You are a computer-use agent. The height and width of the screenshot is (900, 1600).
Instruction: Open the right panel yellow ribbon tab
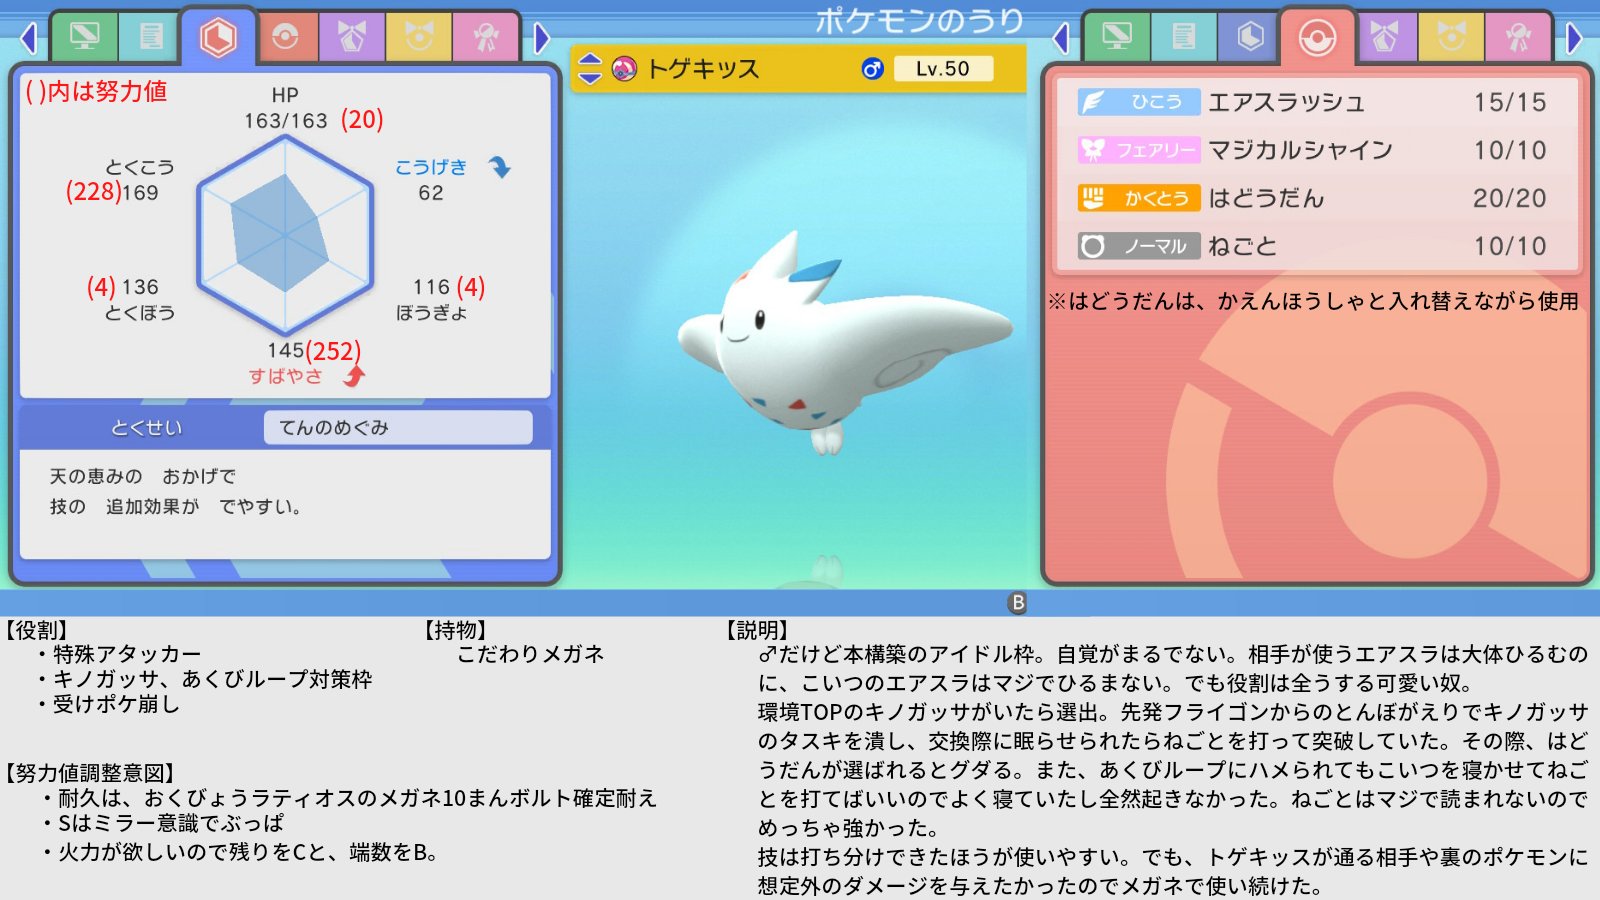pos(1451,37)
